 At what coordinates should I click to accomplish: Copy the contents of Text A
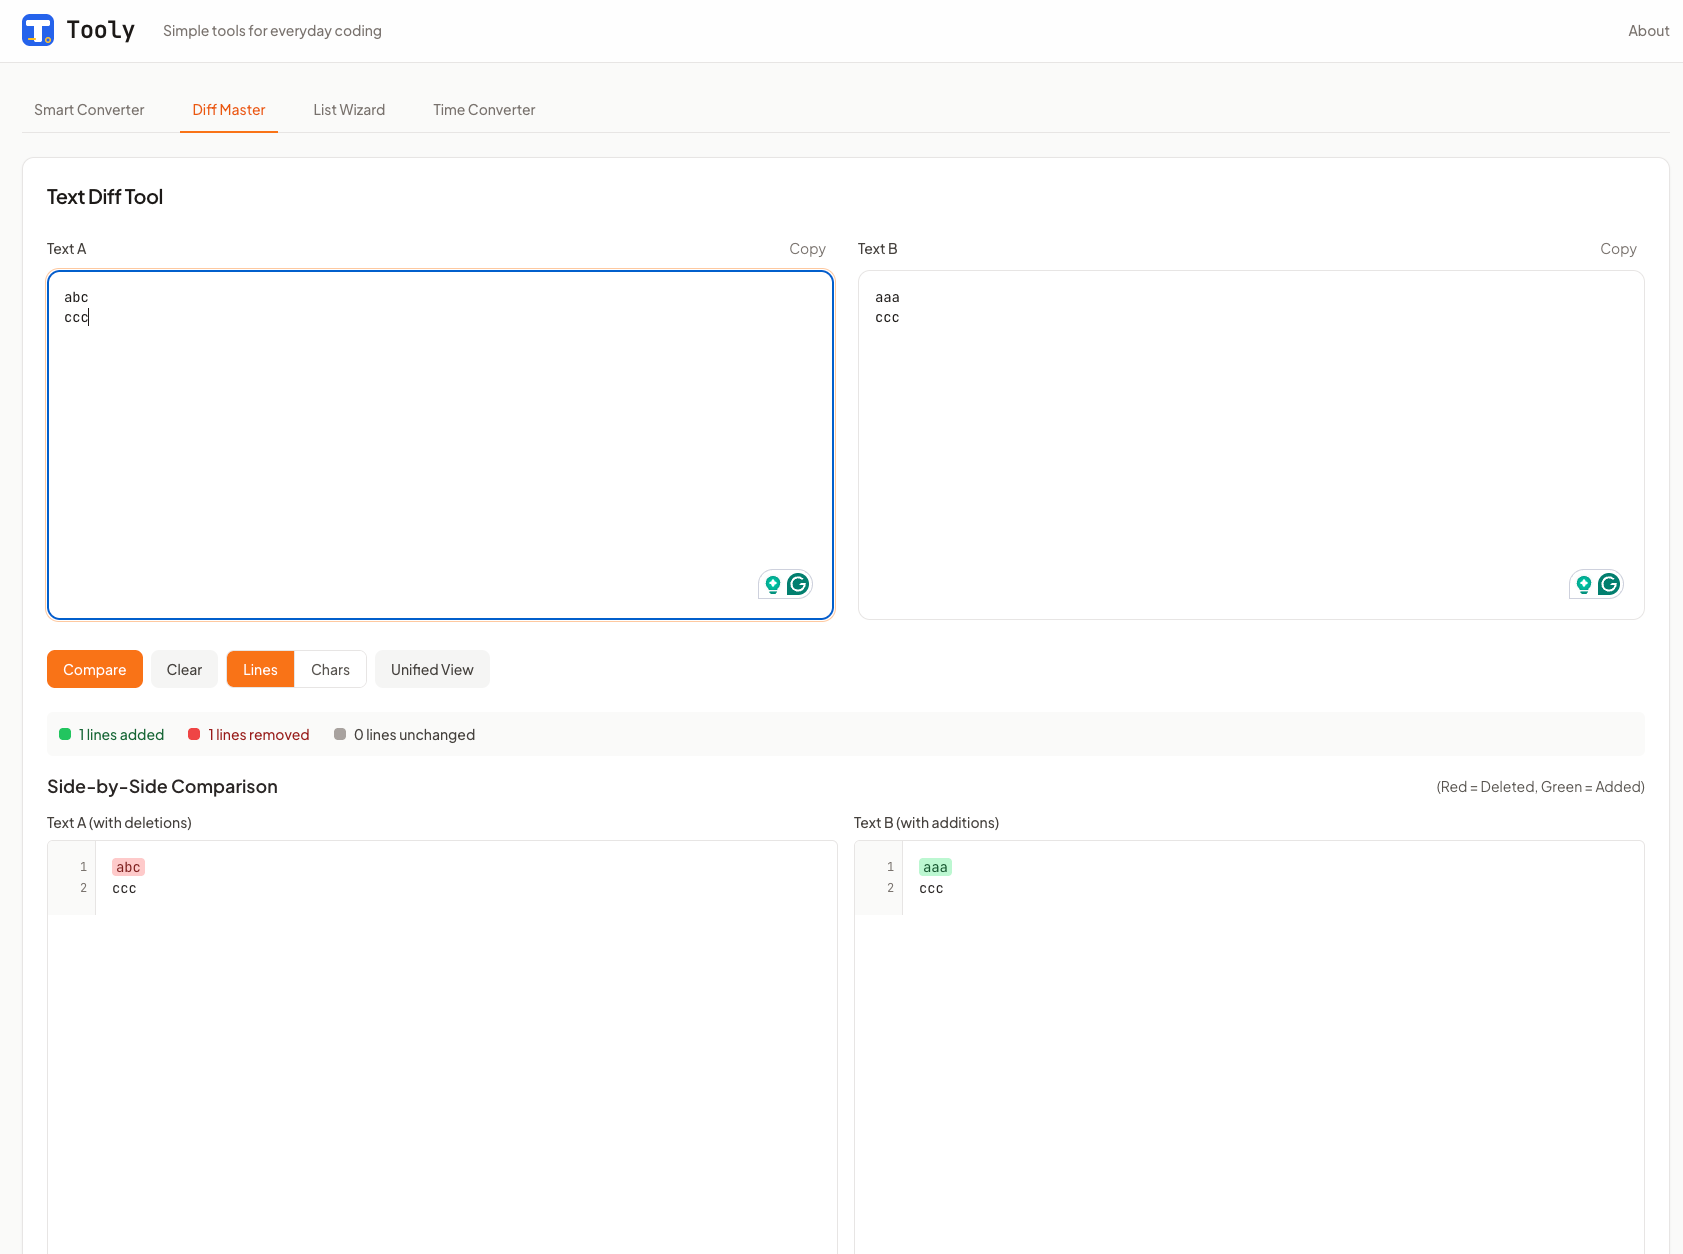tap(806, 248)
